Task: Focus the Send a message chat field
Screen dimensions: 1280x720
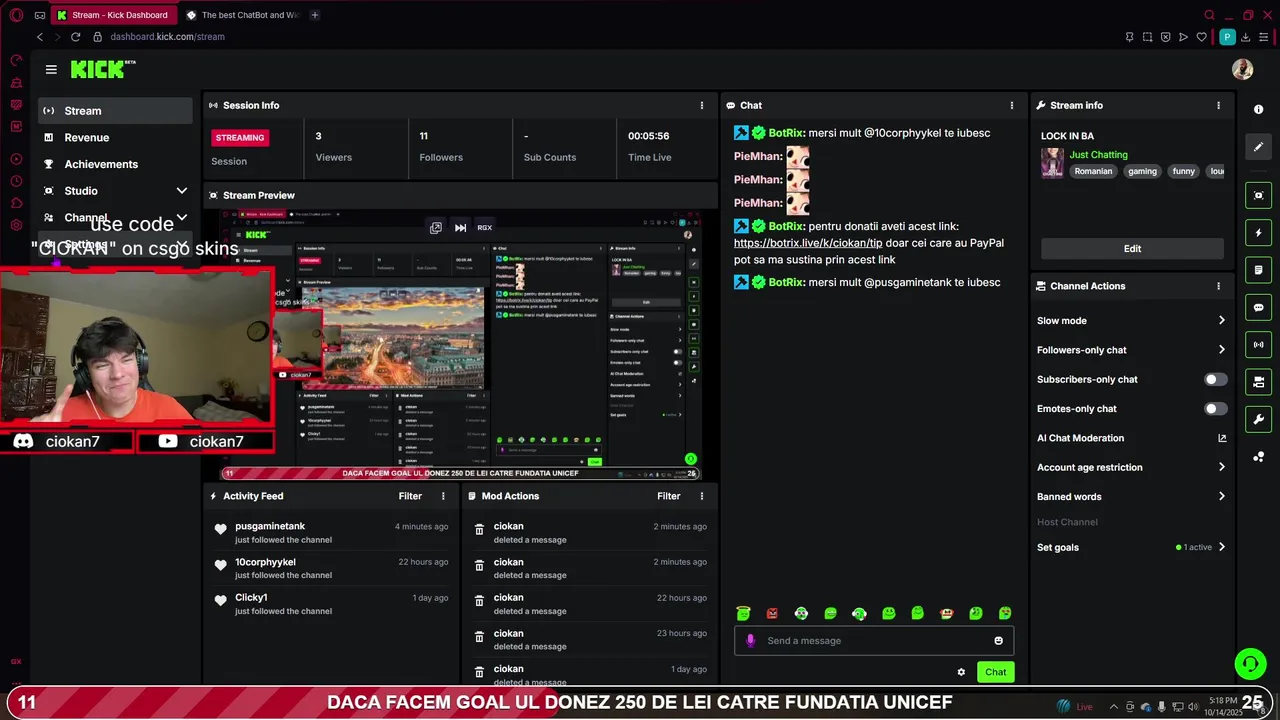Action: click(874, 641)
